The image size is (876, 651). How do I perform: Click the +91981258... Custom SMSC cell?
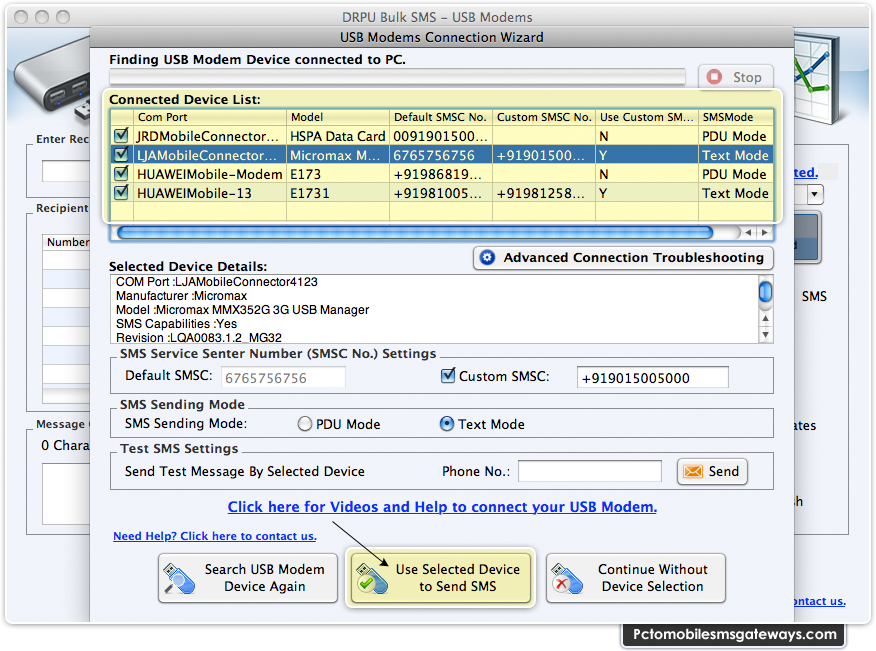[x=544, y=193]
